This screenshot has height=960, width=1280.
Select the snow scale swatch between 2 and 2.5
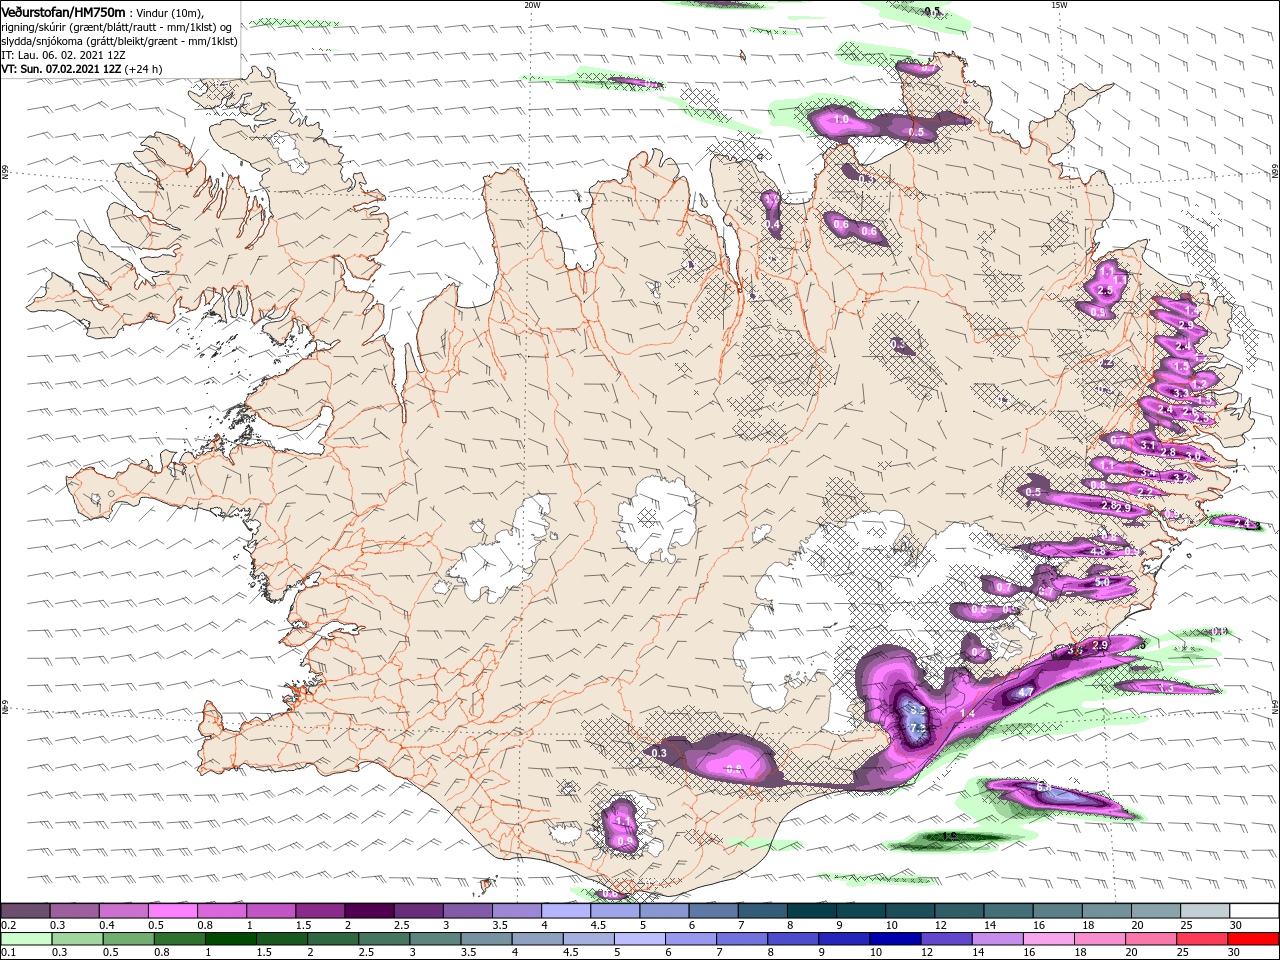369,911
